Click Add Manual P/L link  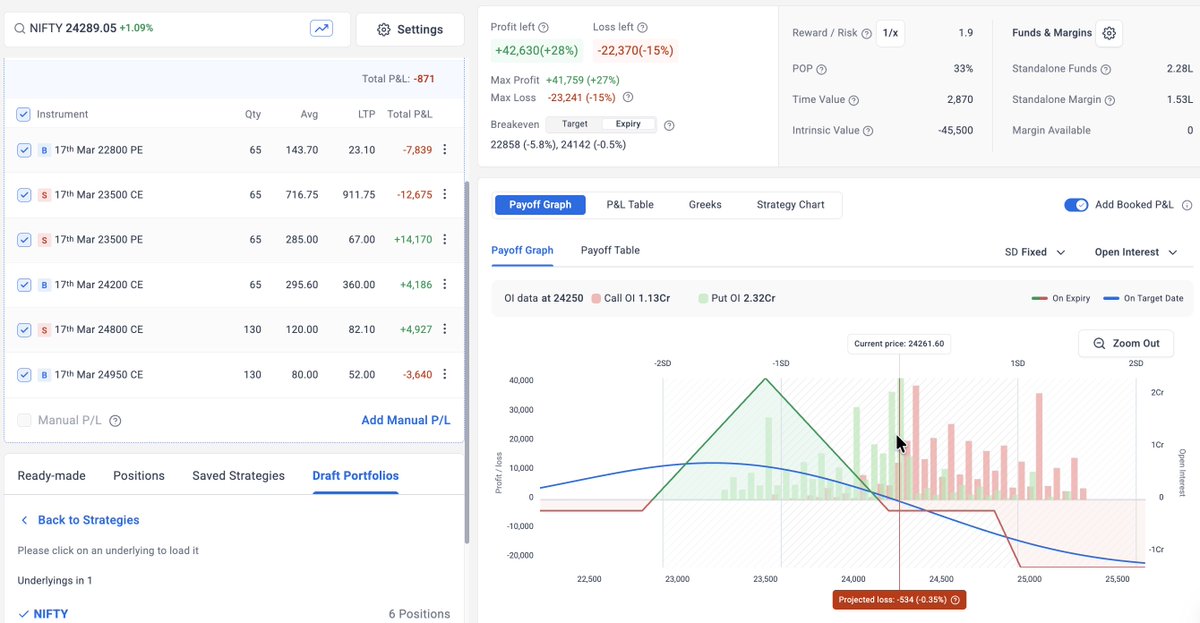406,421
